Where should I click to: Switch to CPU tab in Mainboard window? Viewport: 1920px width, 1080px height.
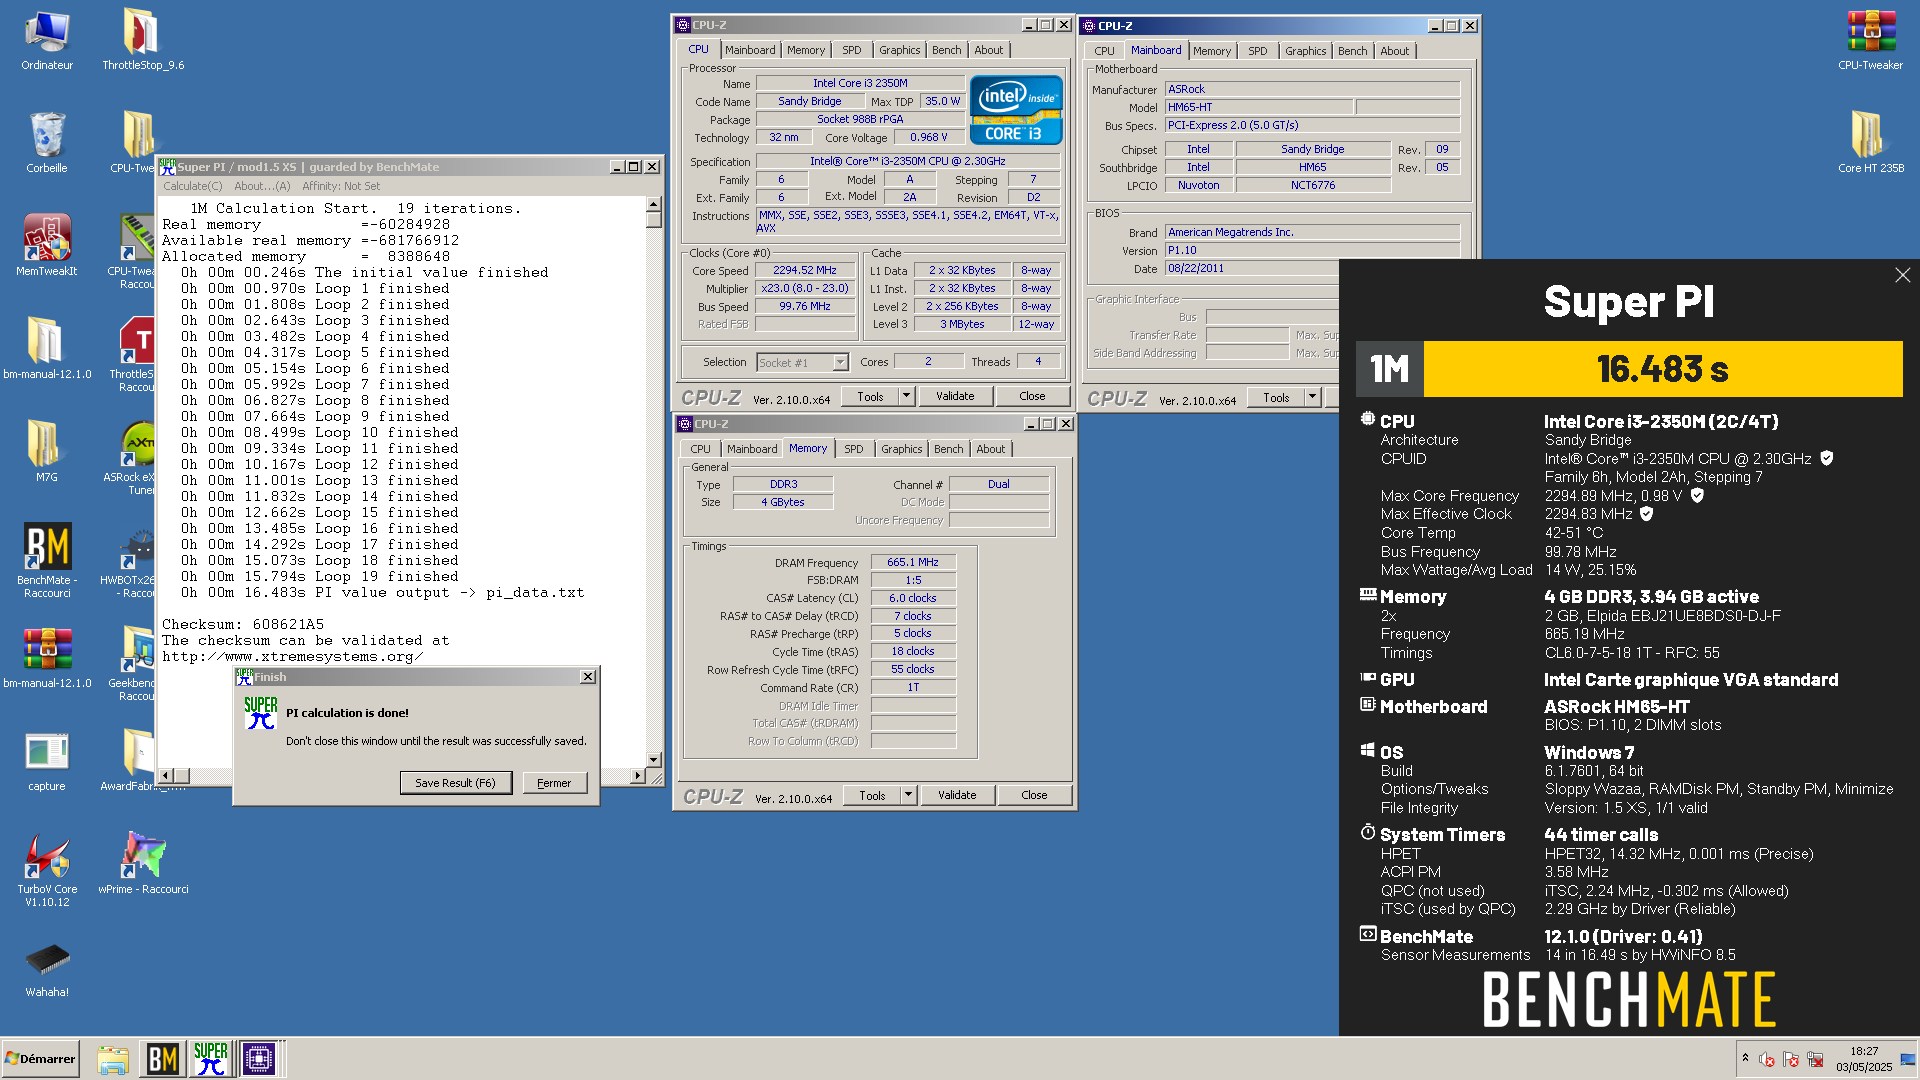tap(1104, 51)
